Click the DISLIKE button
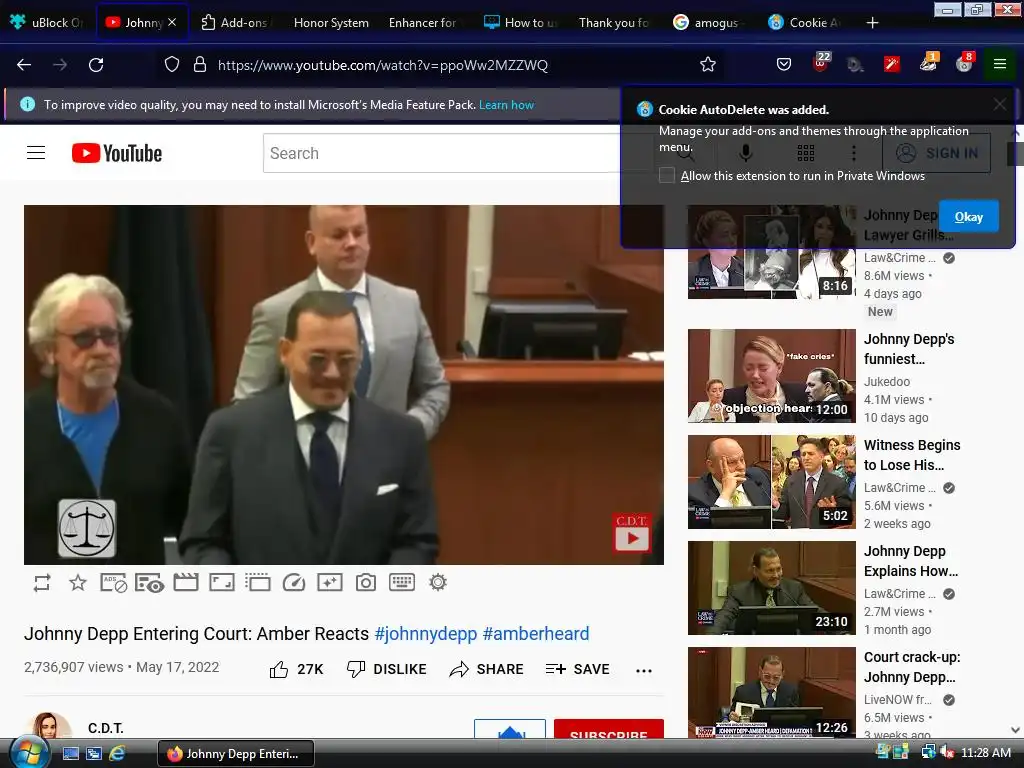The height and width of the screenshot is (768, 1024). pos(387,669)
